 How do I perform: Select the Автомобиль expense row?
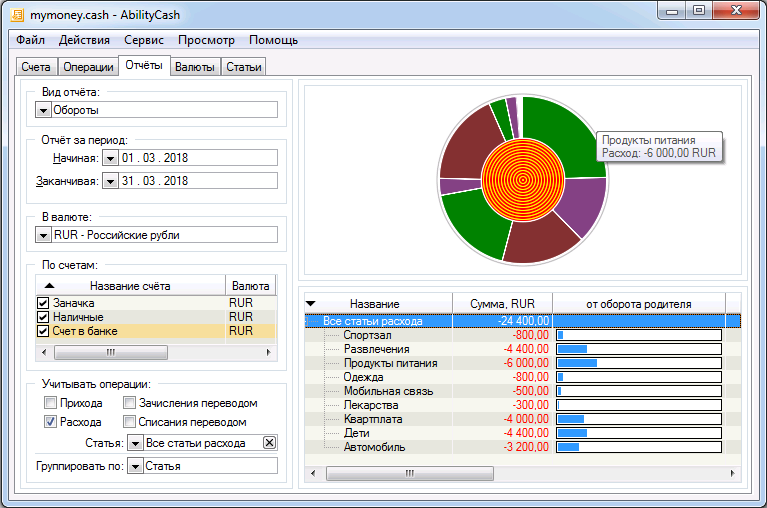click(522, 447)
